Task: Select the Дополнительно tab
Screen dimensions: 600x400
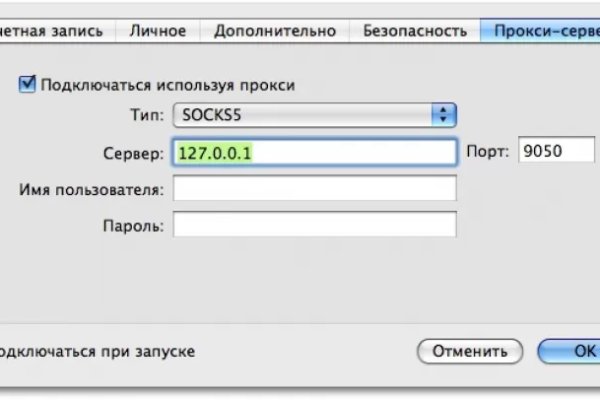Action: point(273,30)
